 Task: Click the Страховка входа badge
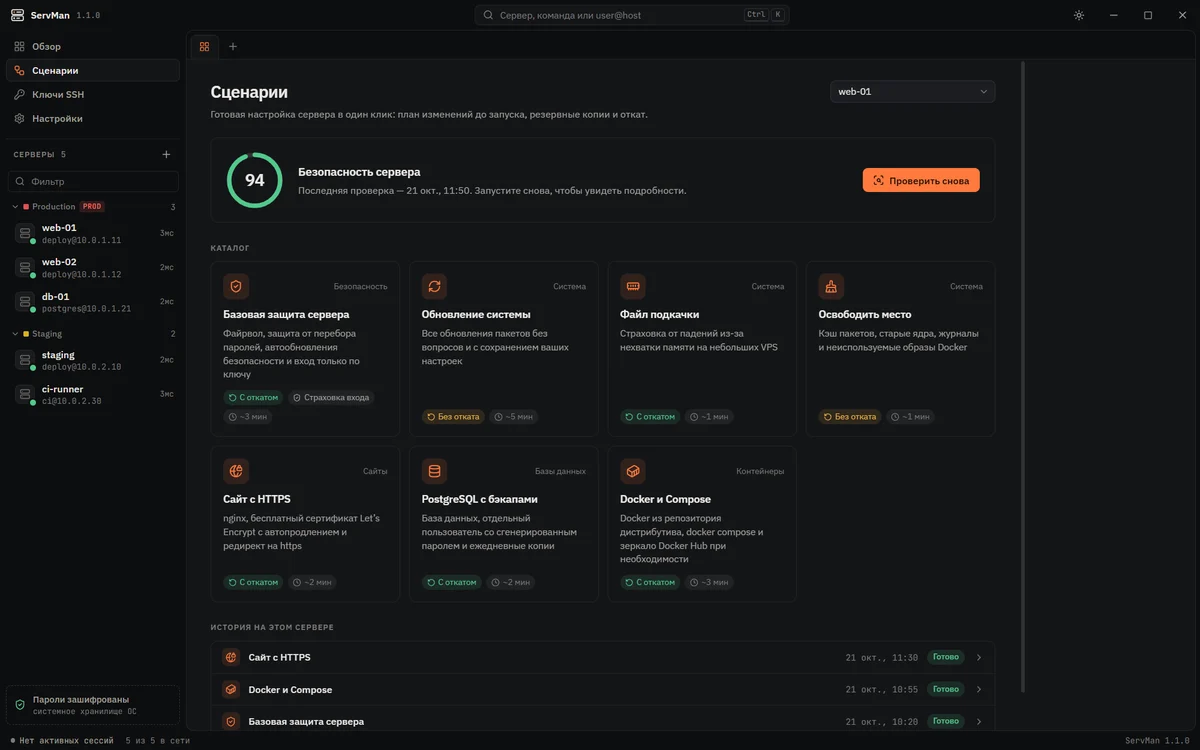tap(331, 397)
